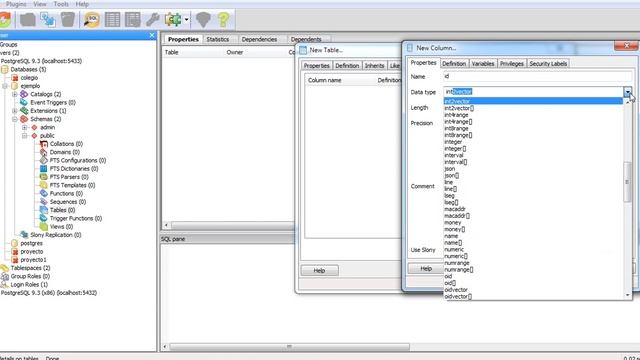Open the Tools menu

coord(61,4)
